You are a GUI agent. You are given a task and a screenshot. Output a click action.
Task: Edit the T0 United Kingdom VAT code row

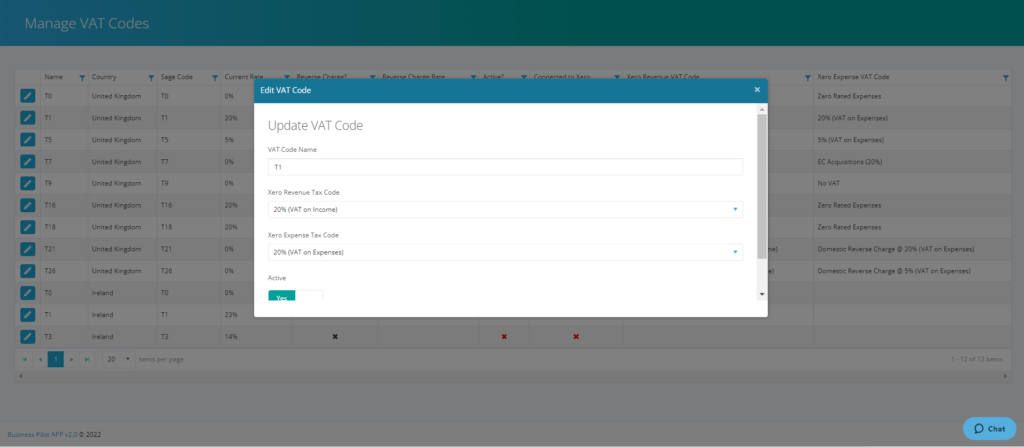(27, 96)
